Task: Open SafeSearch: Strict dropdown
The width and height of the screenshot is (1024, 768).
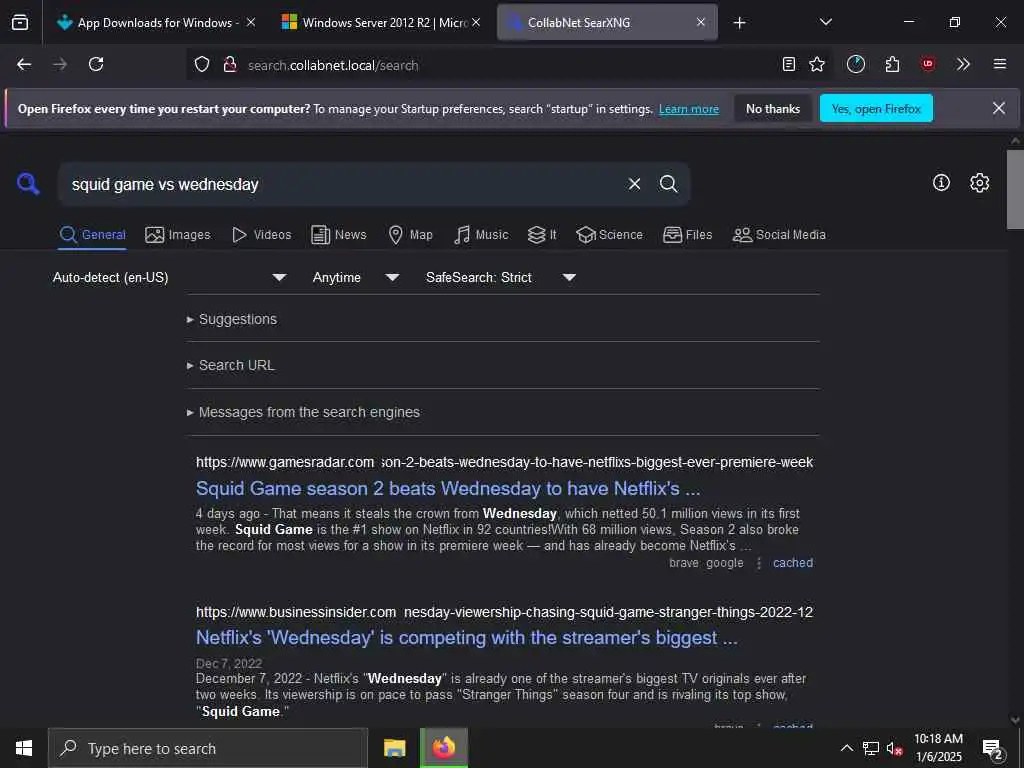Action: [501, 278]
